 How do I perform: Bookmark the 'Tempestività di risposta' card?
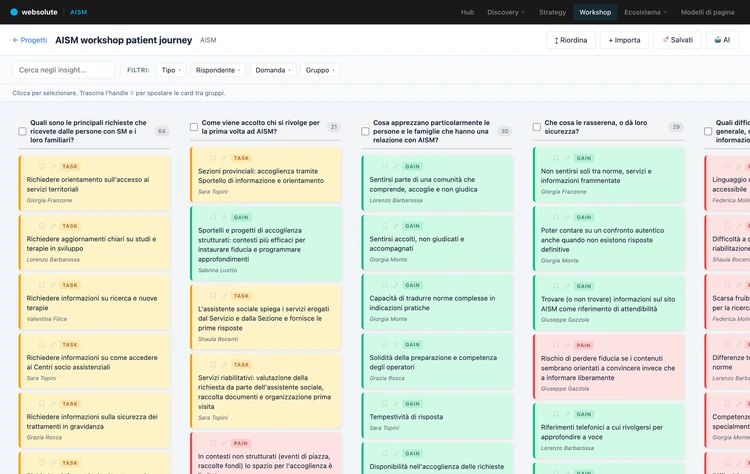tap(385, 404)
